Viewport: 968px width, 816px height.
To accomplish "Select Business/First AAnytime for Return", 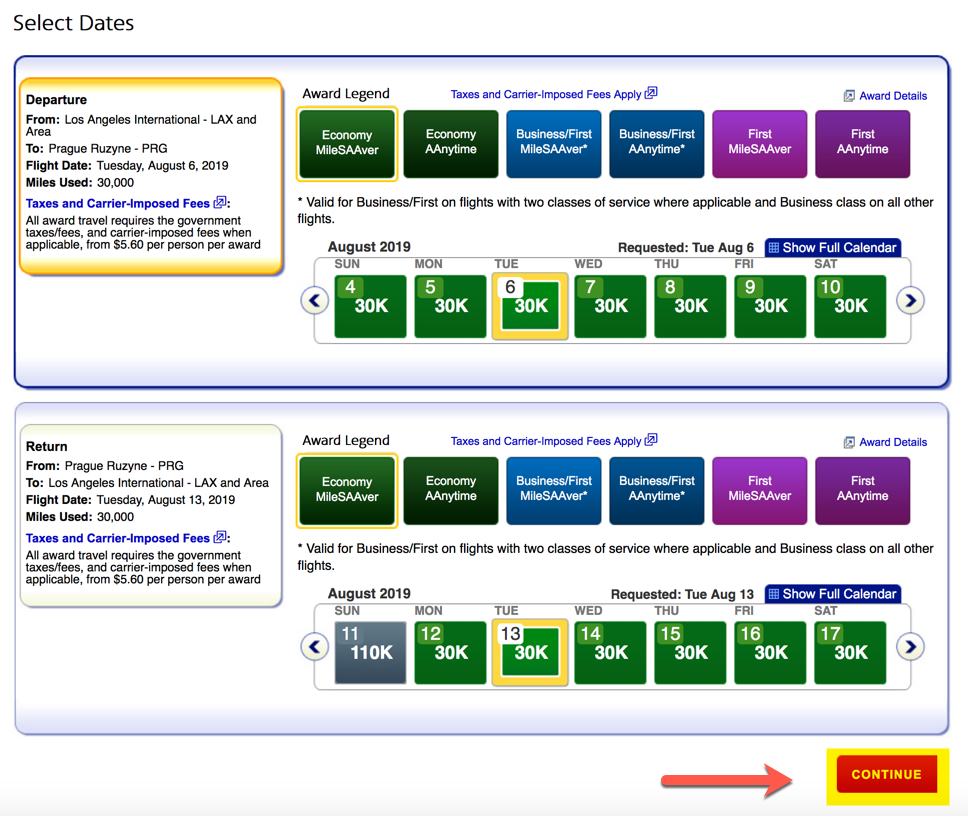I will (x=657, y=490).
